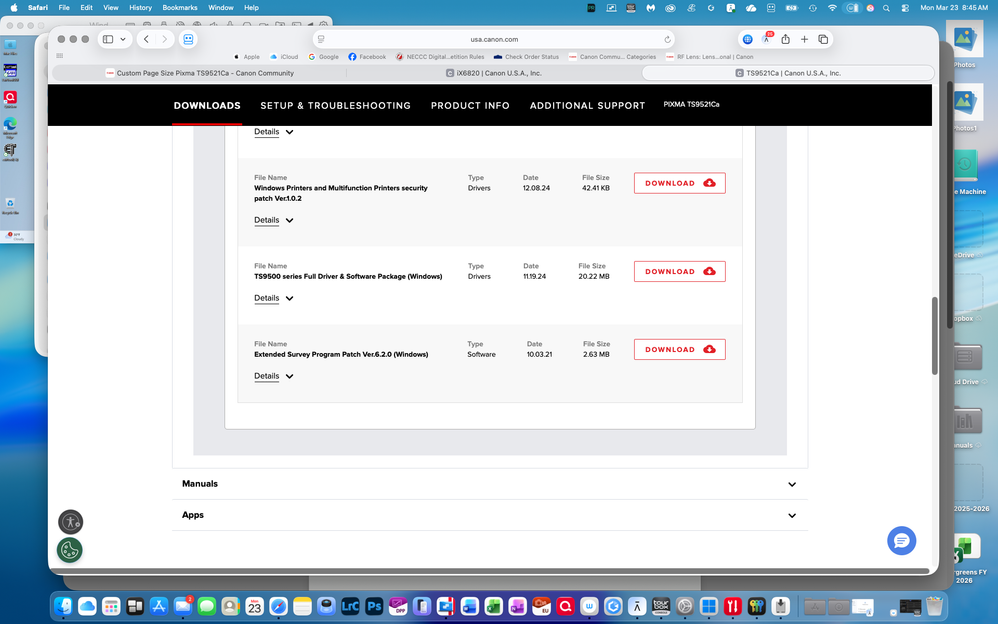Click the usa.canon.com address field
The image size is (998, 624).
494,39
